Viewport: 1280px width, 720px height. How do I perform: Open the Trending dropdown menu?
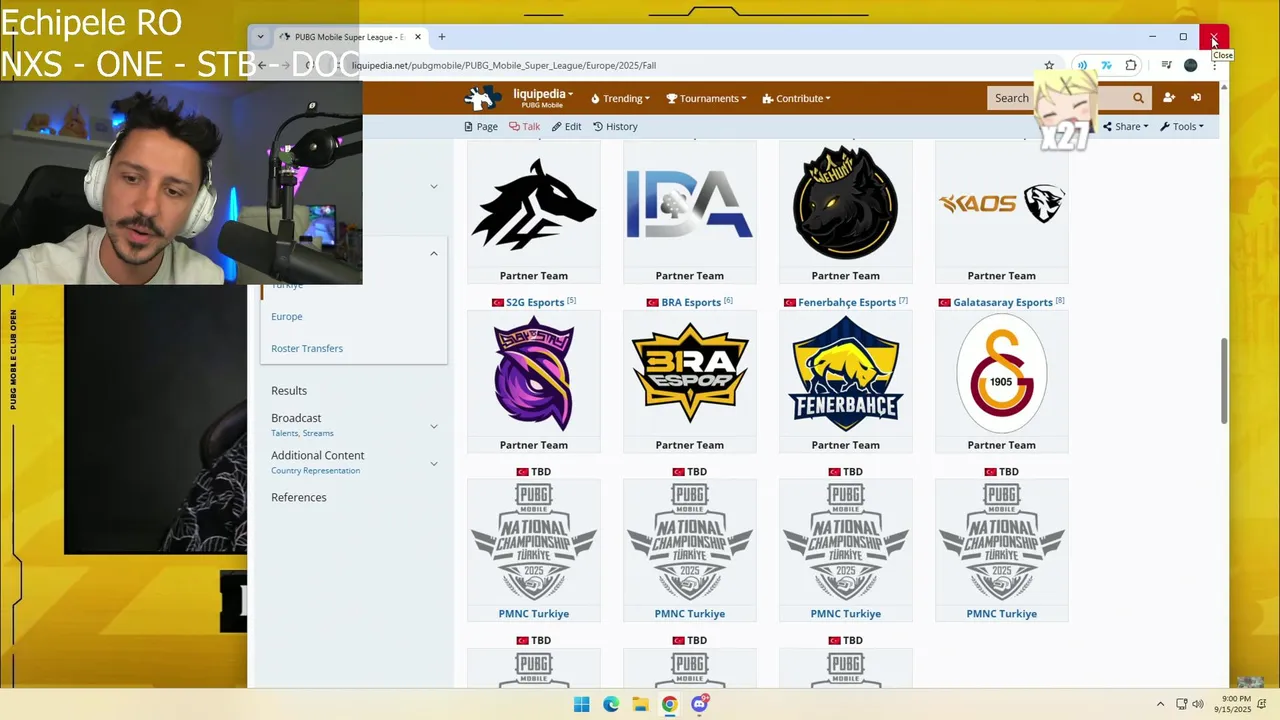pos(620,98)
